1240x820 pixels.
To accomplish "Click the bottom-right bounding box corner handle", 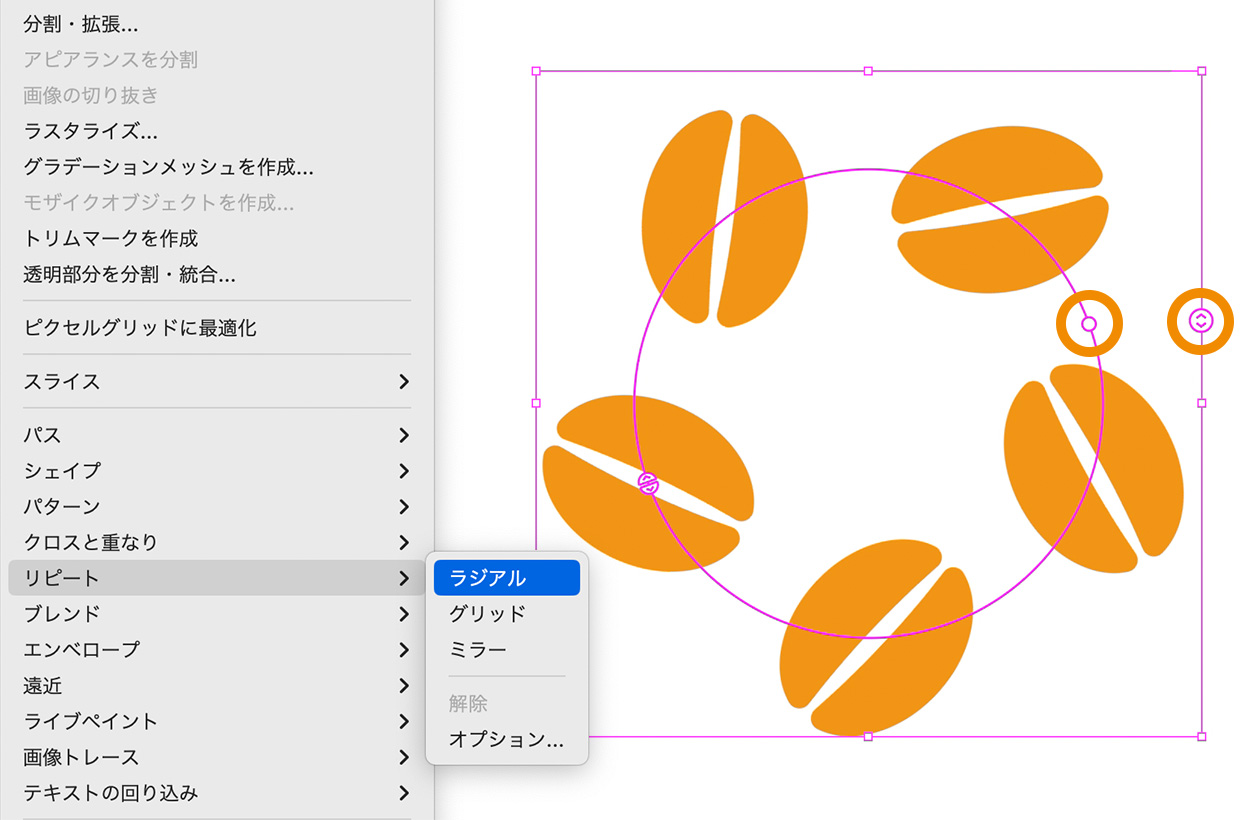I will [1201, 736].
